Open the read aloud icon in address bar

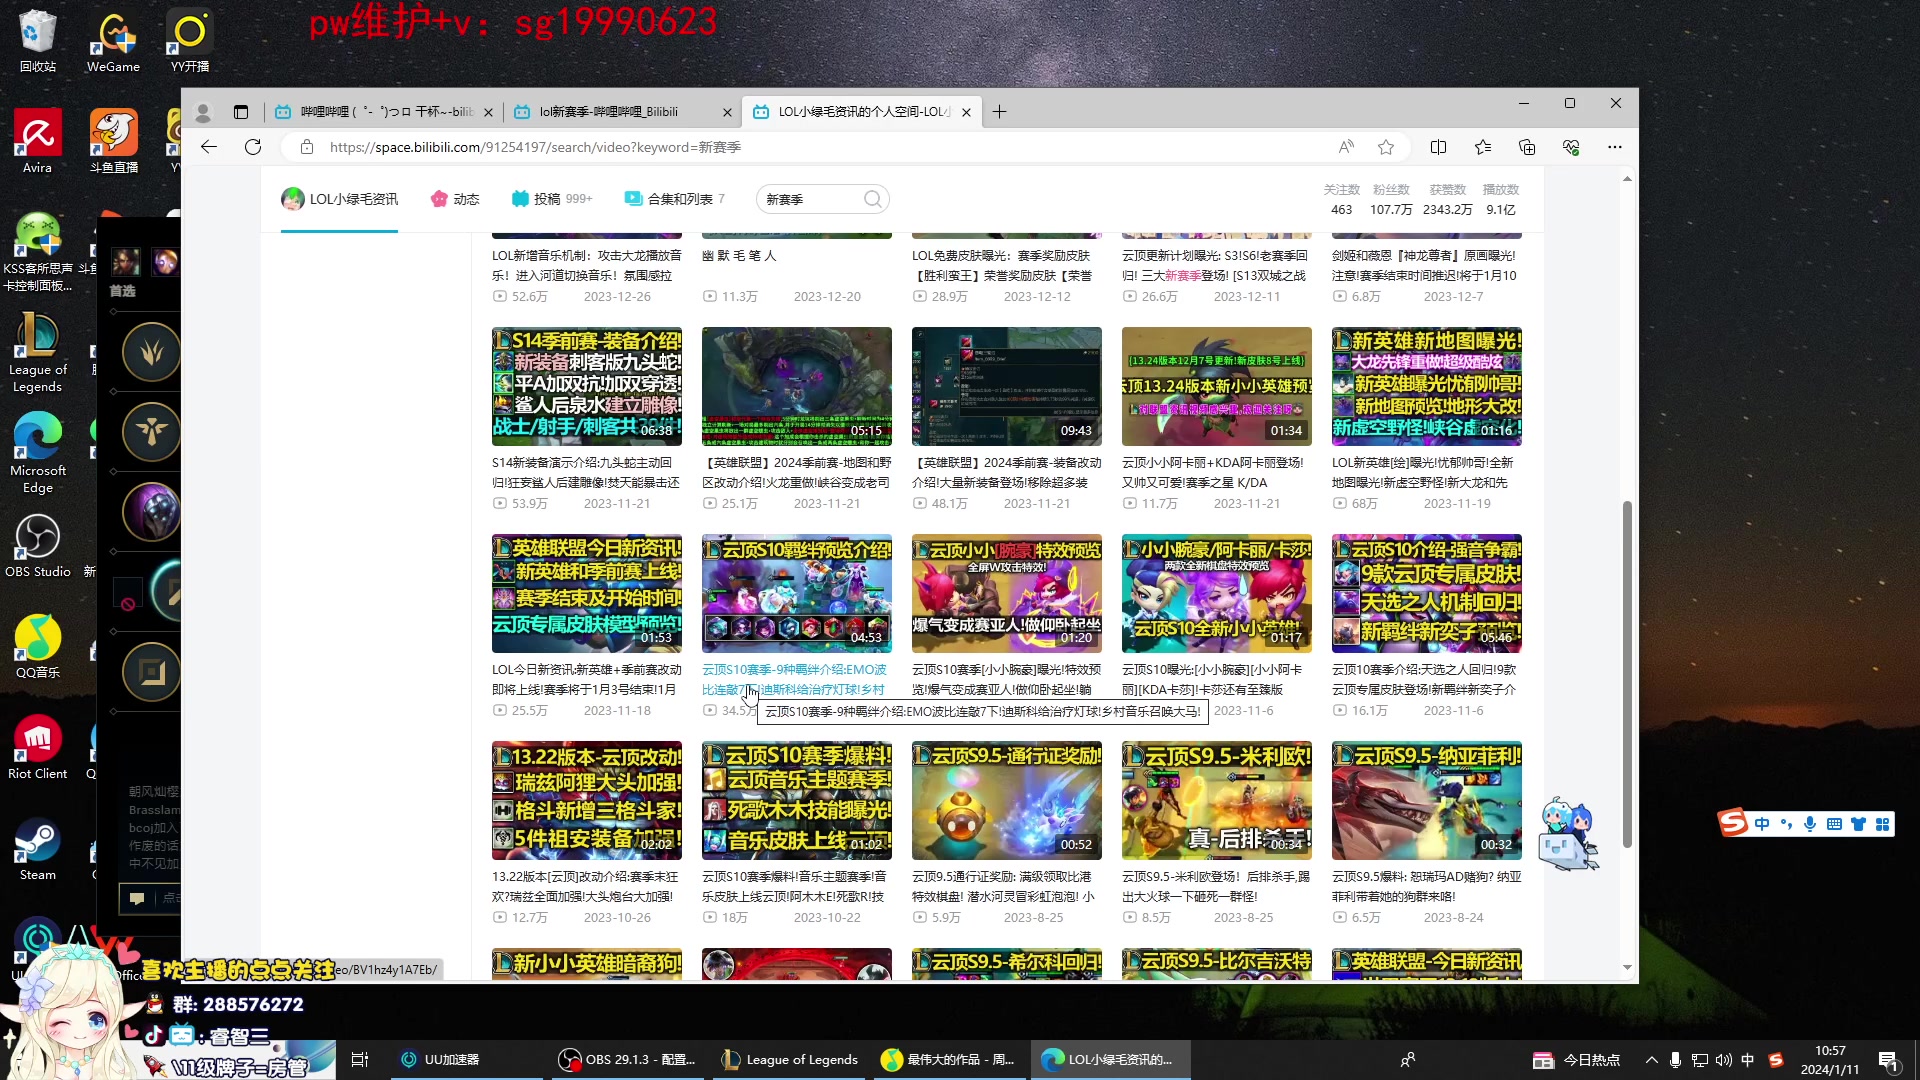click(x=1346, y=147)
